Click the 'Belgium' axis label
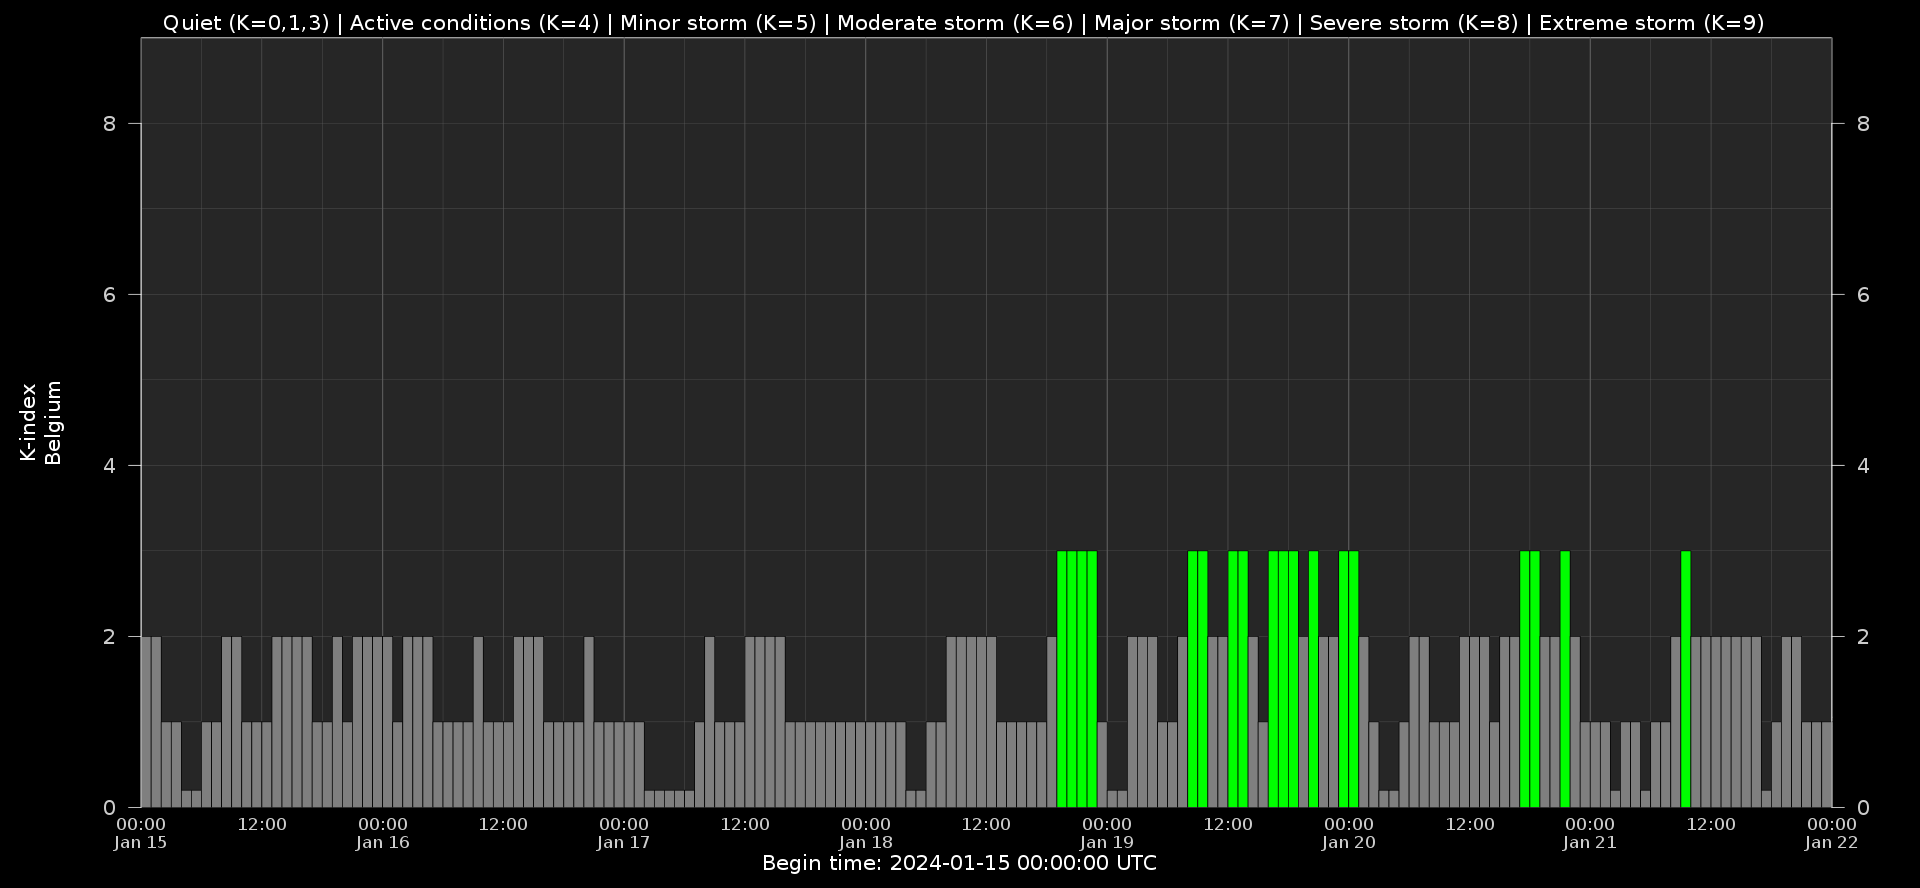This screenshot has width=1920, height=888. [53, 422]
